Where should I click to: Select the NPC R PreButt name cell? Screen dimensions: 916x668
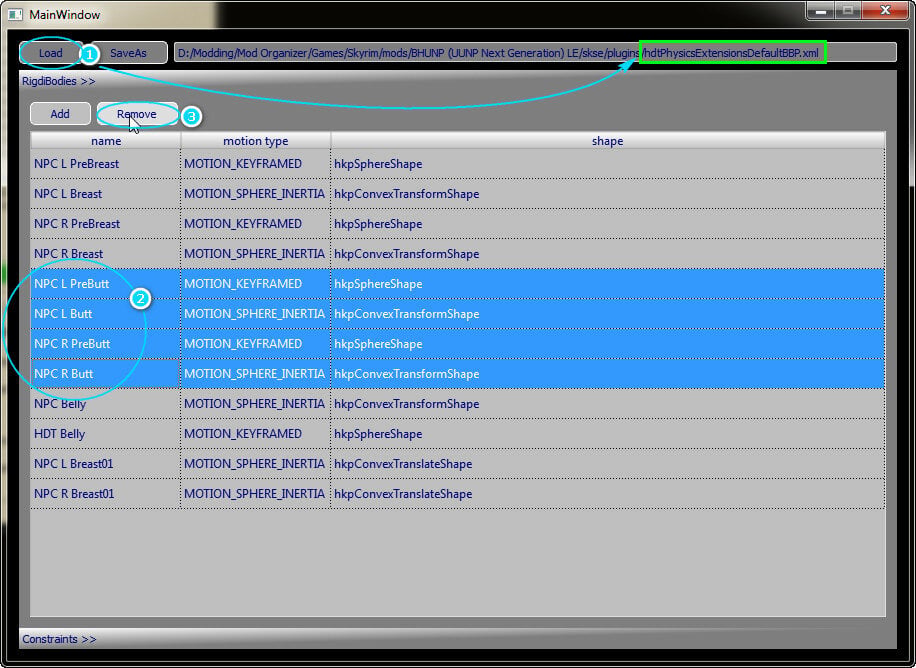[x=106, y=344]
